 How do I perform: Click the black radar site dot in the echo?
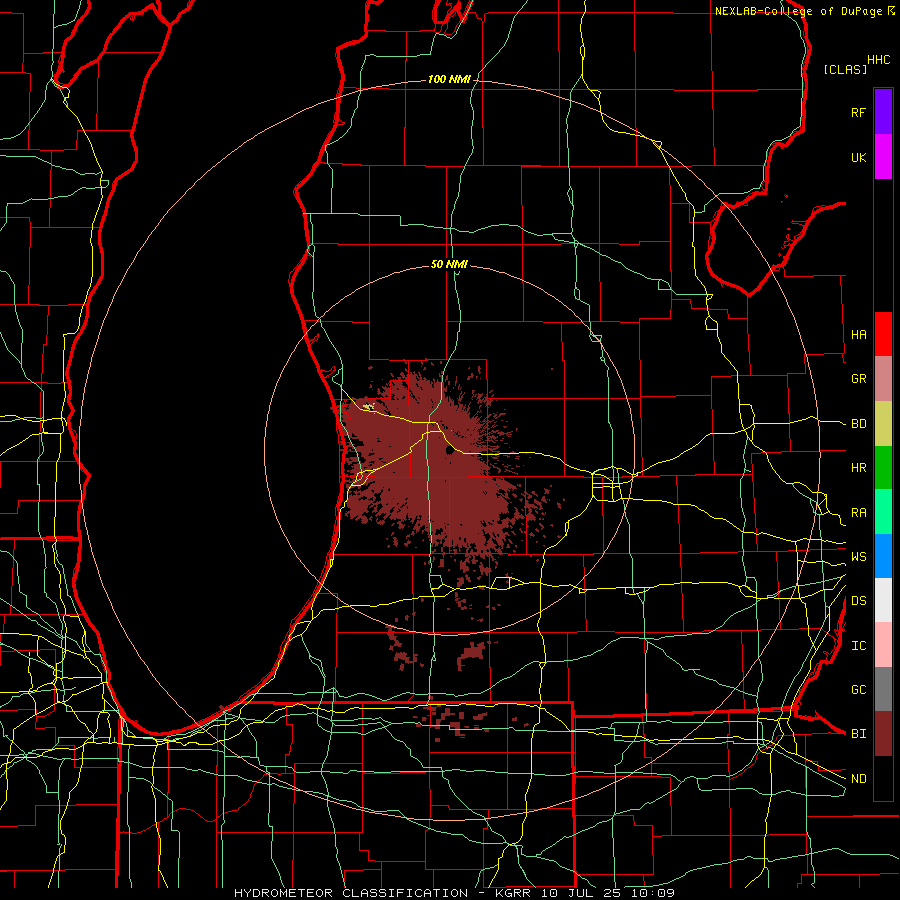449,451
